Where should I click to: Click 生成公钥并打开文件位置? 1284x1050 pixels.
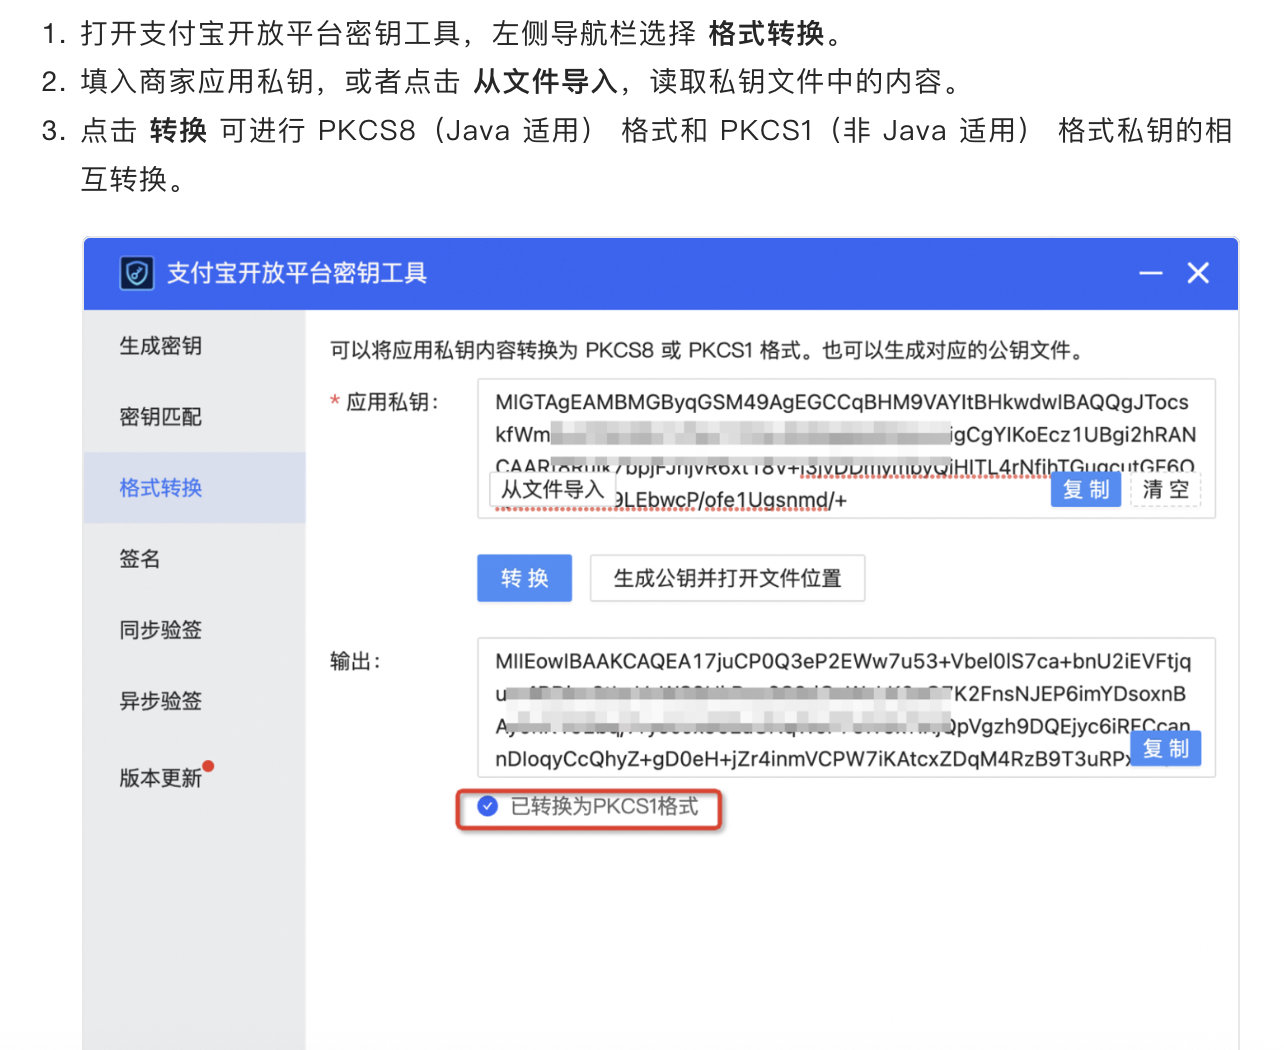tap(727, 578)
